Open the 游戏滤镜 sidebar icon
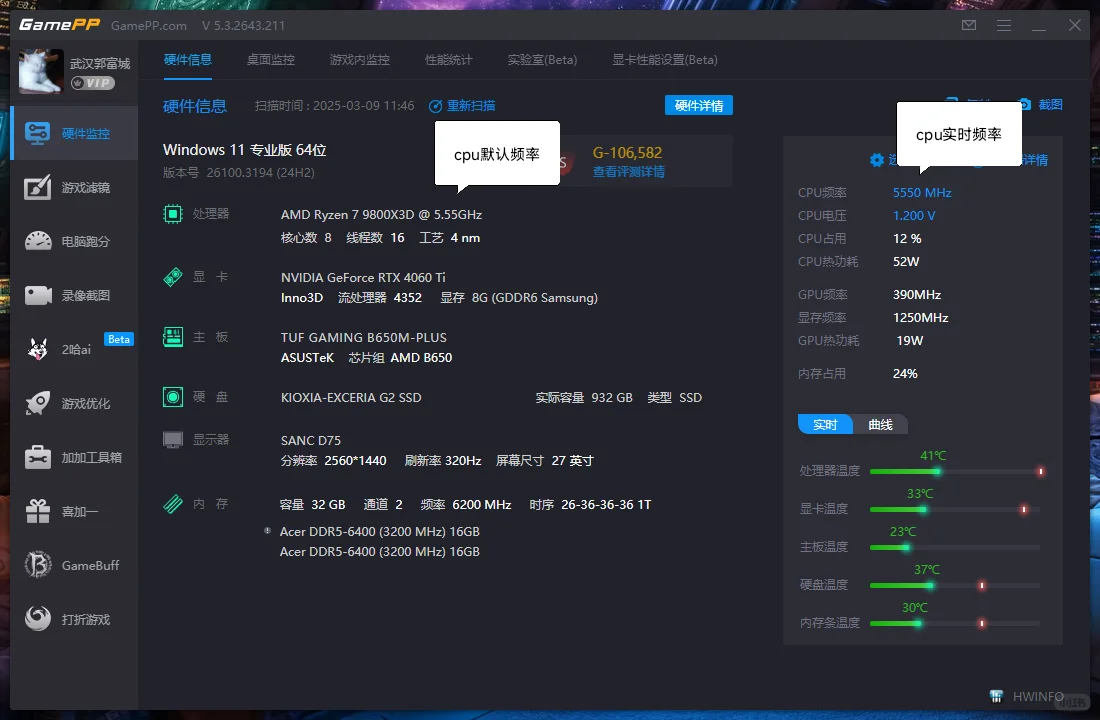1100x720 pixels. (x=38, y=187)
